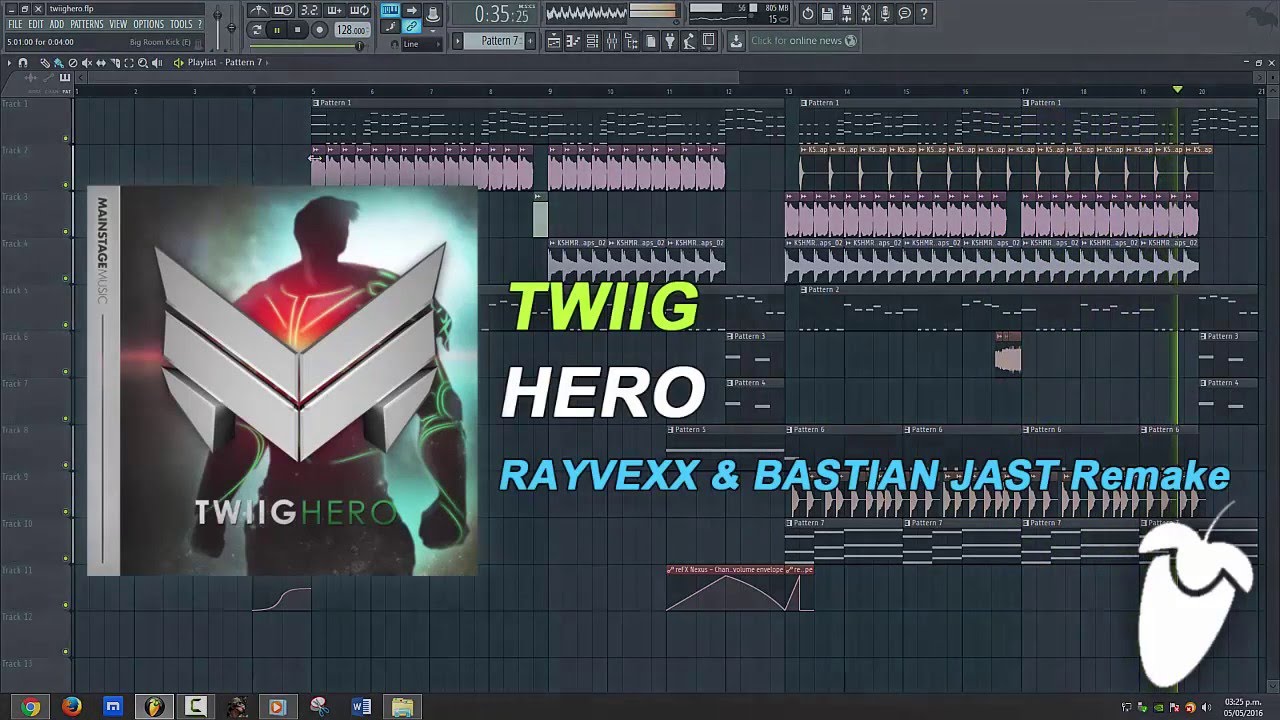Toggle pattern/song mode button
The width and height of the screenshot is (1280, 720).
pyautogui.click(x=256, y=30)
